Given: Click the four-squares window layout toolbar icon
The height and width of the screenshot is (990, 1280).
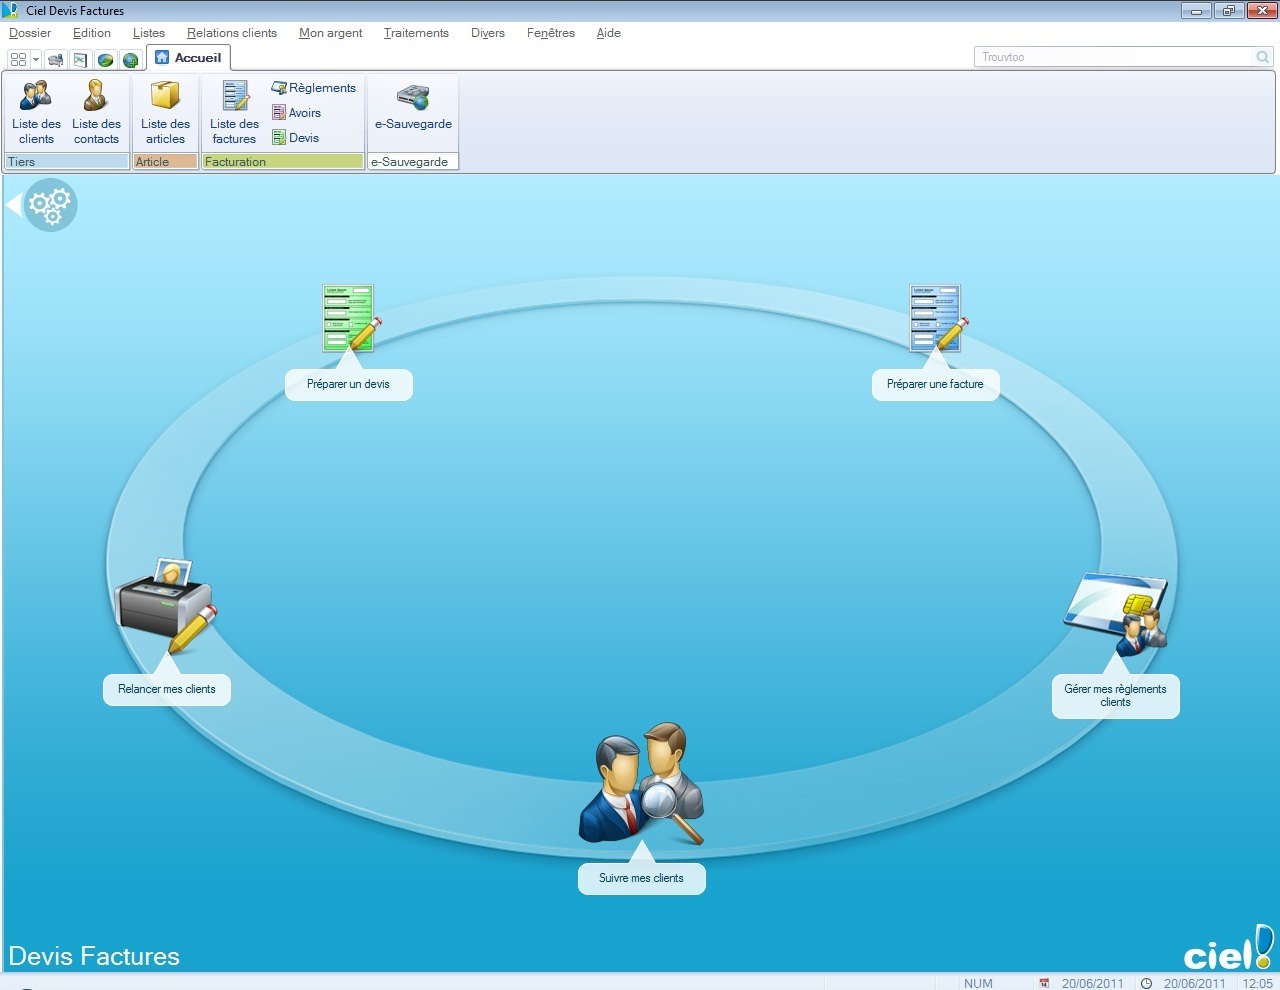Looking at the screenshot, I should (18, 59).
